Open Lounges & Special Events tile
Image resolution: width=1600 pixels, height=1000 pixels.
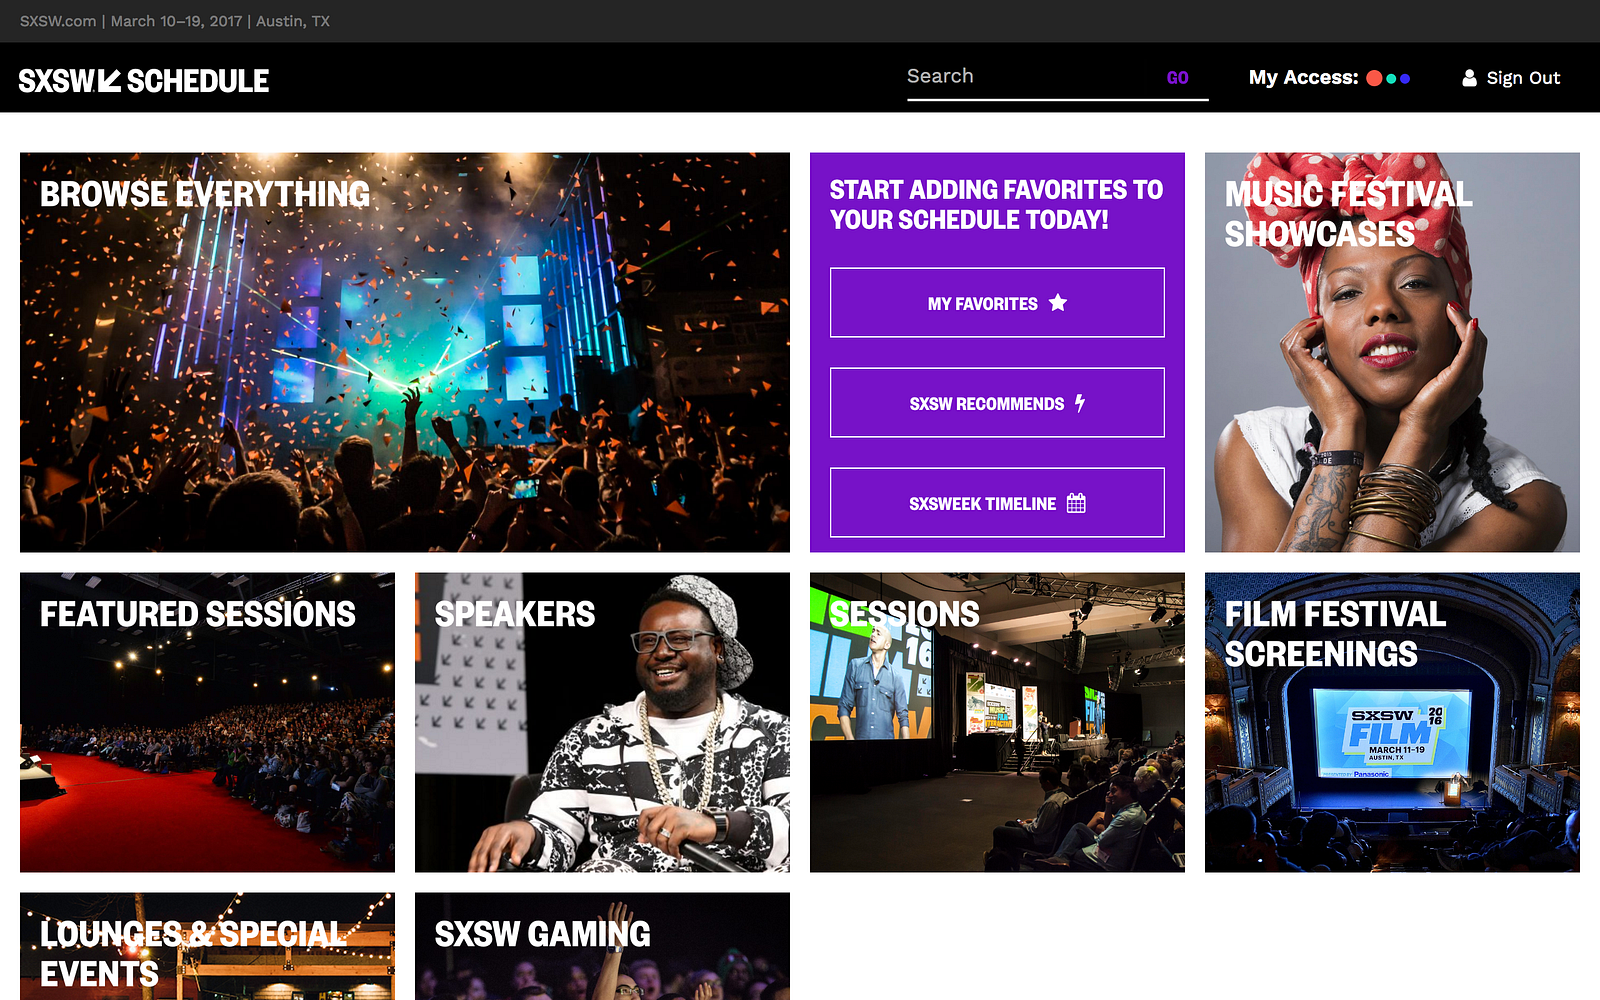point(207,946)
